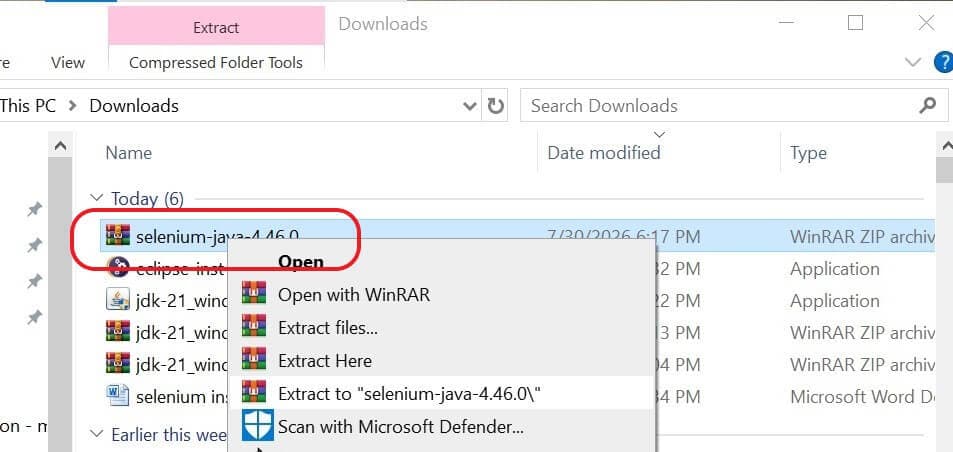Select the file name starting with selenium ins
This screenshot has height=452, width=953.
pos(182,397)
